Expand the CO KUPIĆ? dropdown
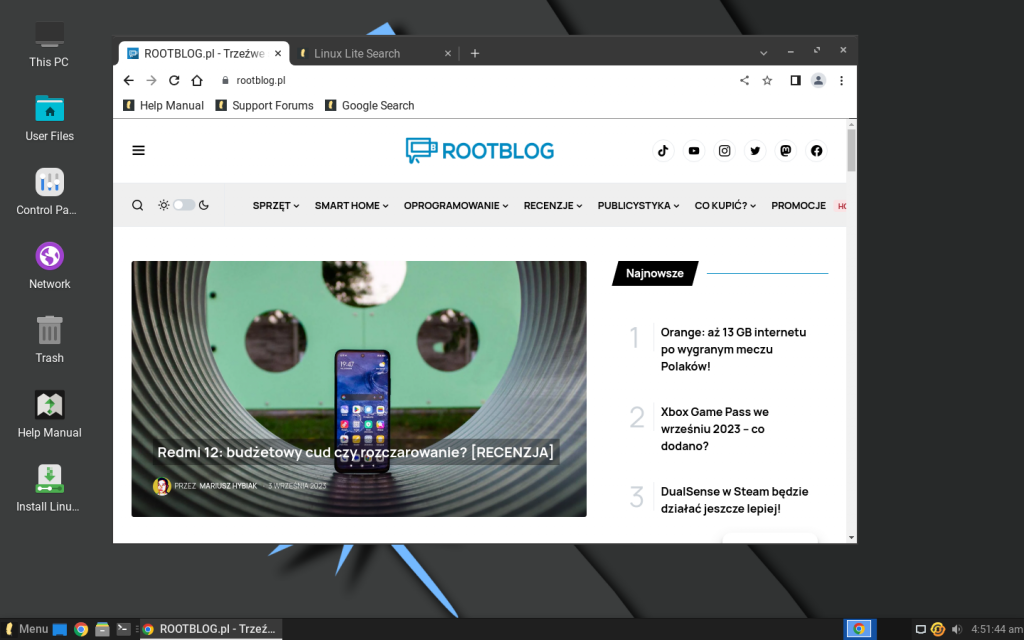The height and width of the screenshot is (640, 1024). coord(723,205)
